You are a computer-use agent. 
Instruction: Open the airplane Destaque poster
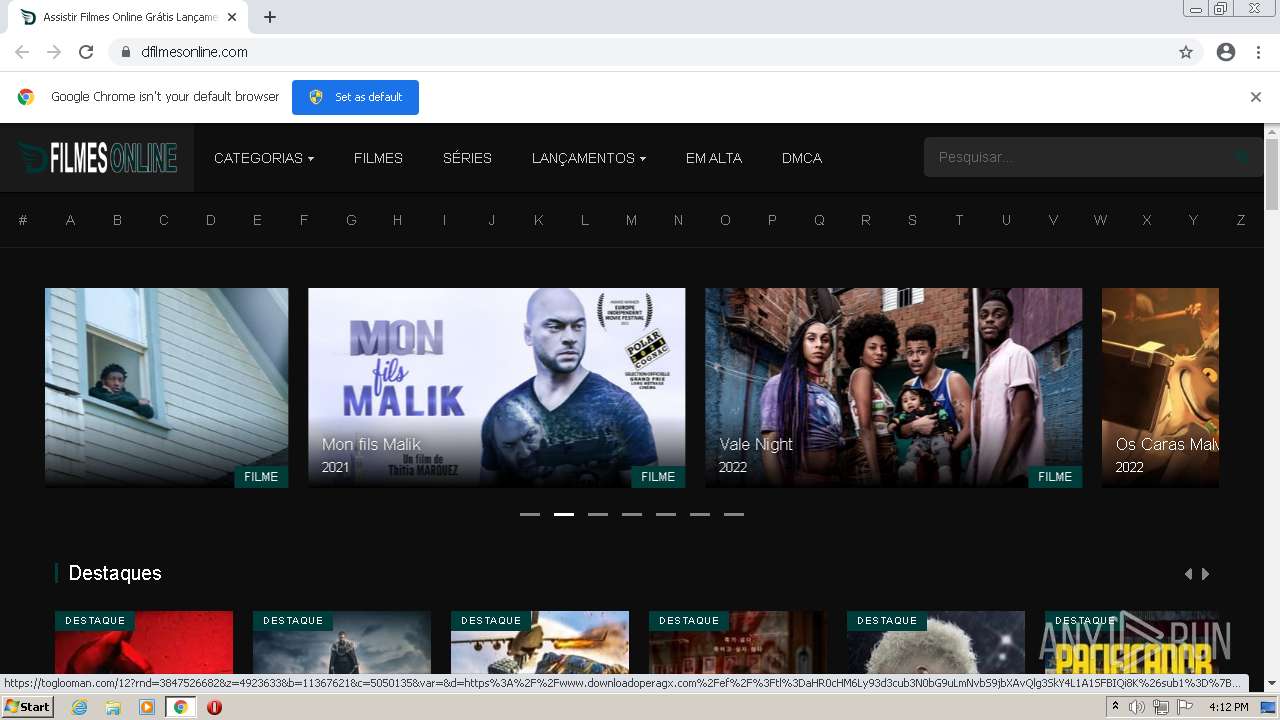click(x=540, y=643)
